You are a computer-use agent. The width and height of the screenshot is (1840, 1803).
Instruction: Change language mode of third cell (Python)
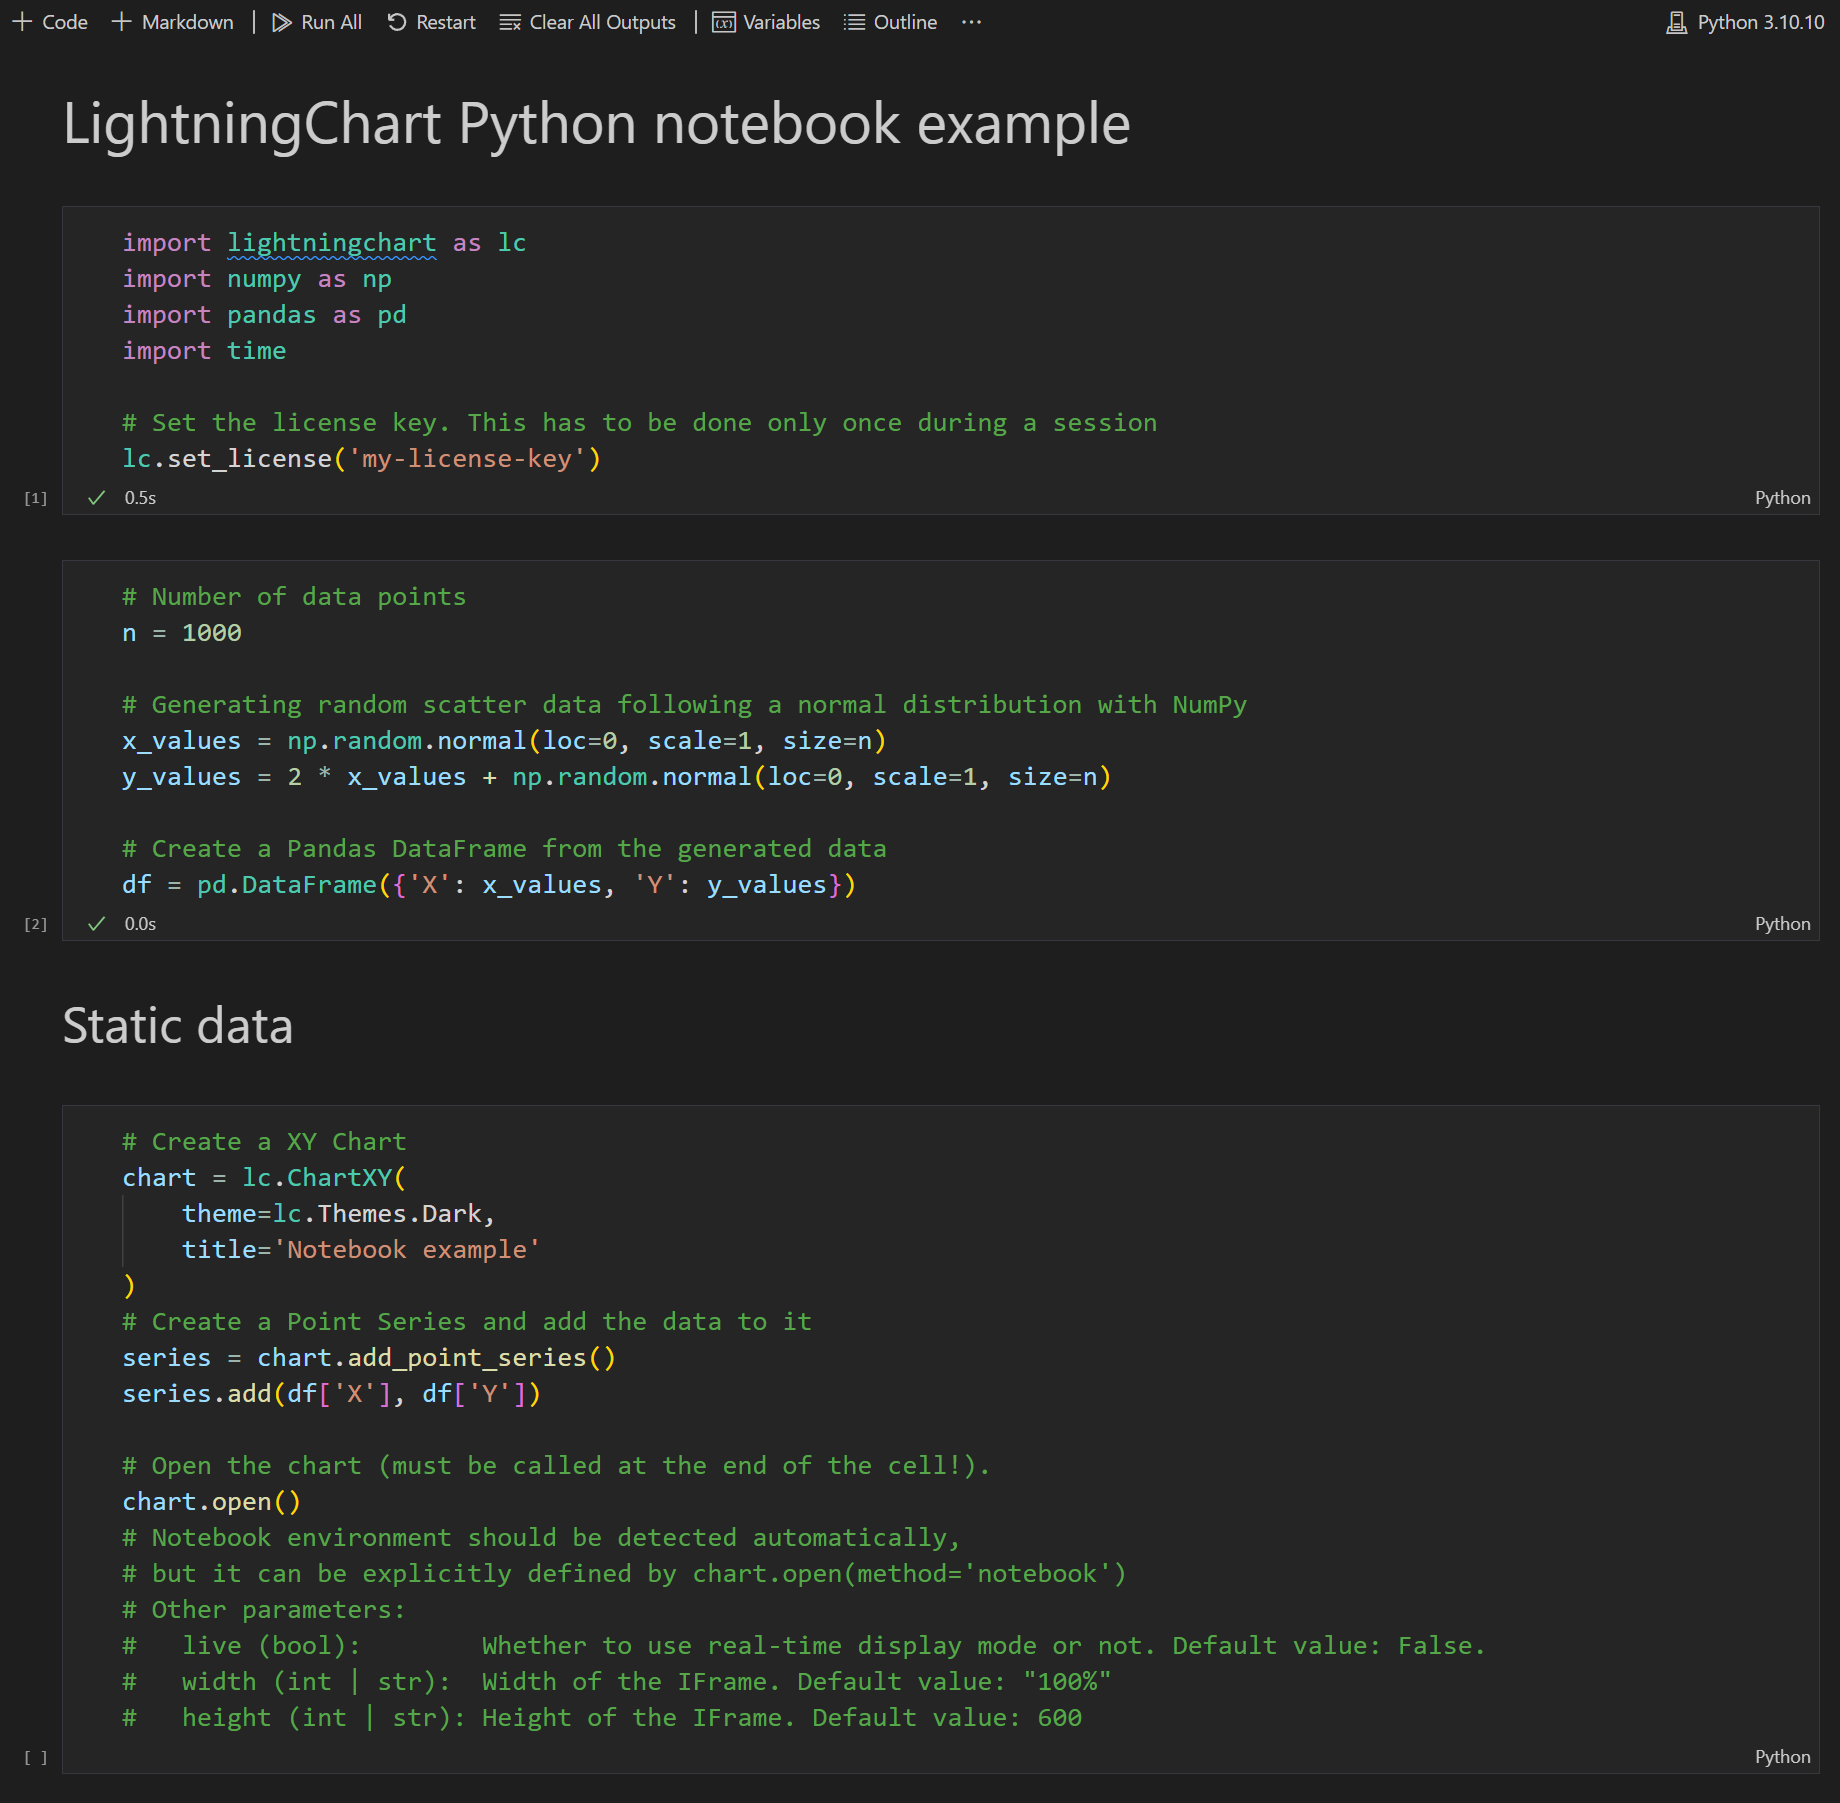point(1782,1757)
